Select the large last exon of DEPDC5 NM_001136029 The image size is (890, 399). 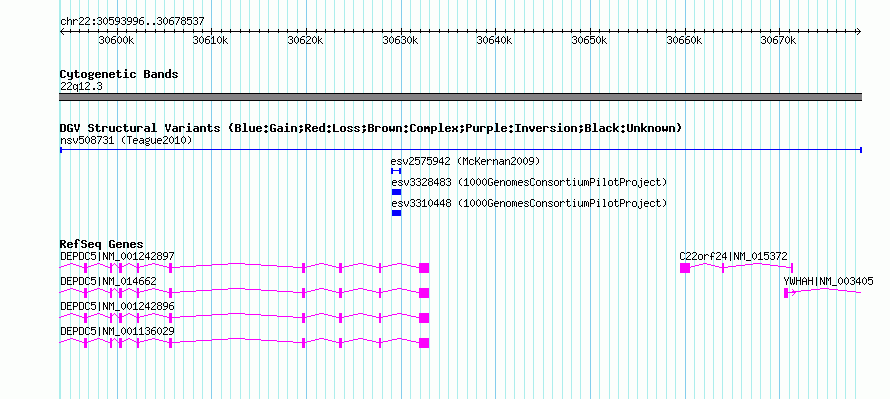click(x=424, y=343)
